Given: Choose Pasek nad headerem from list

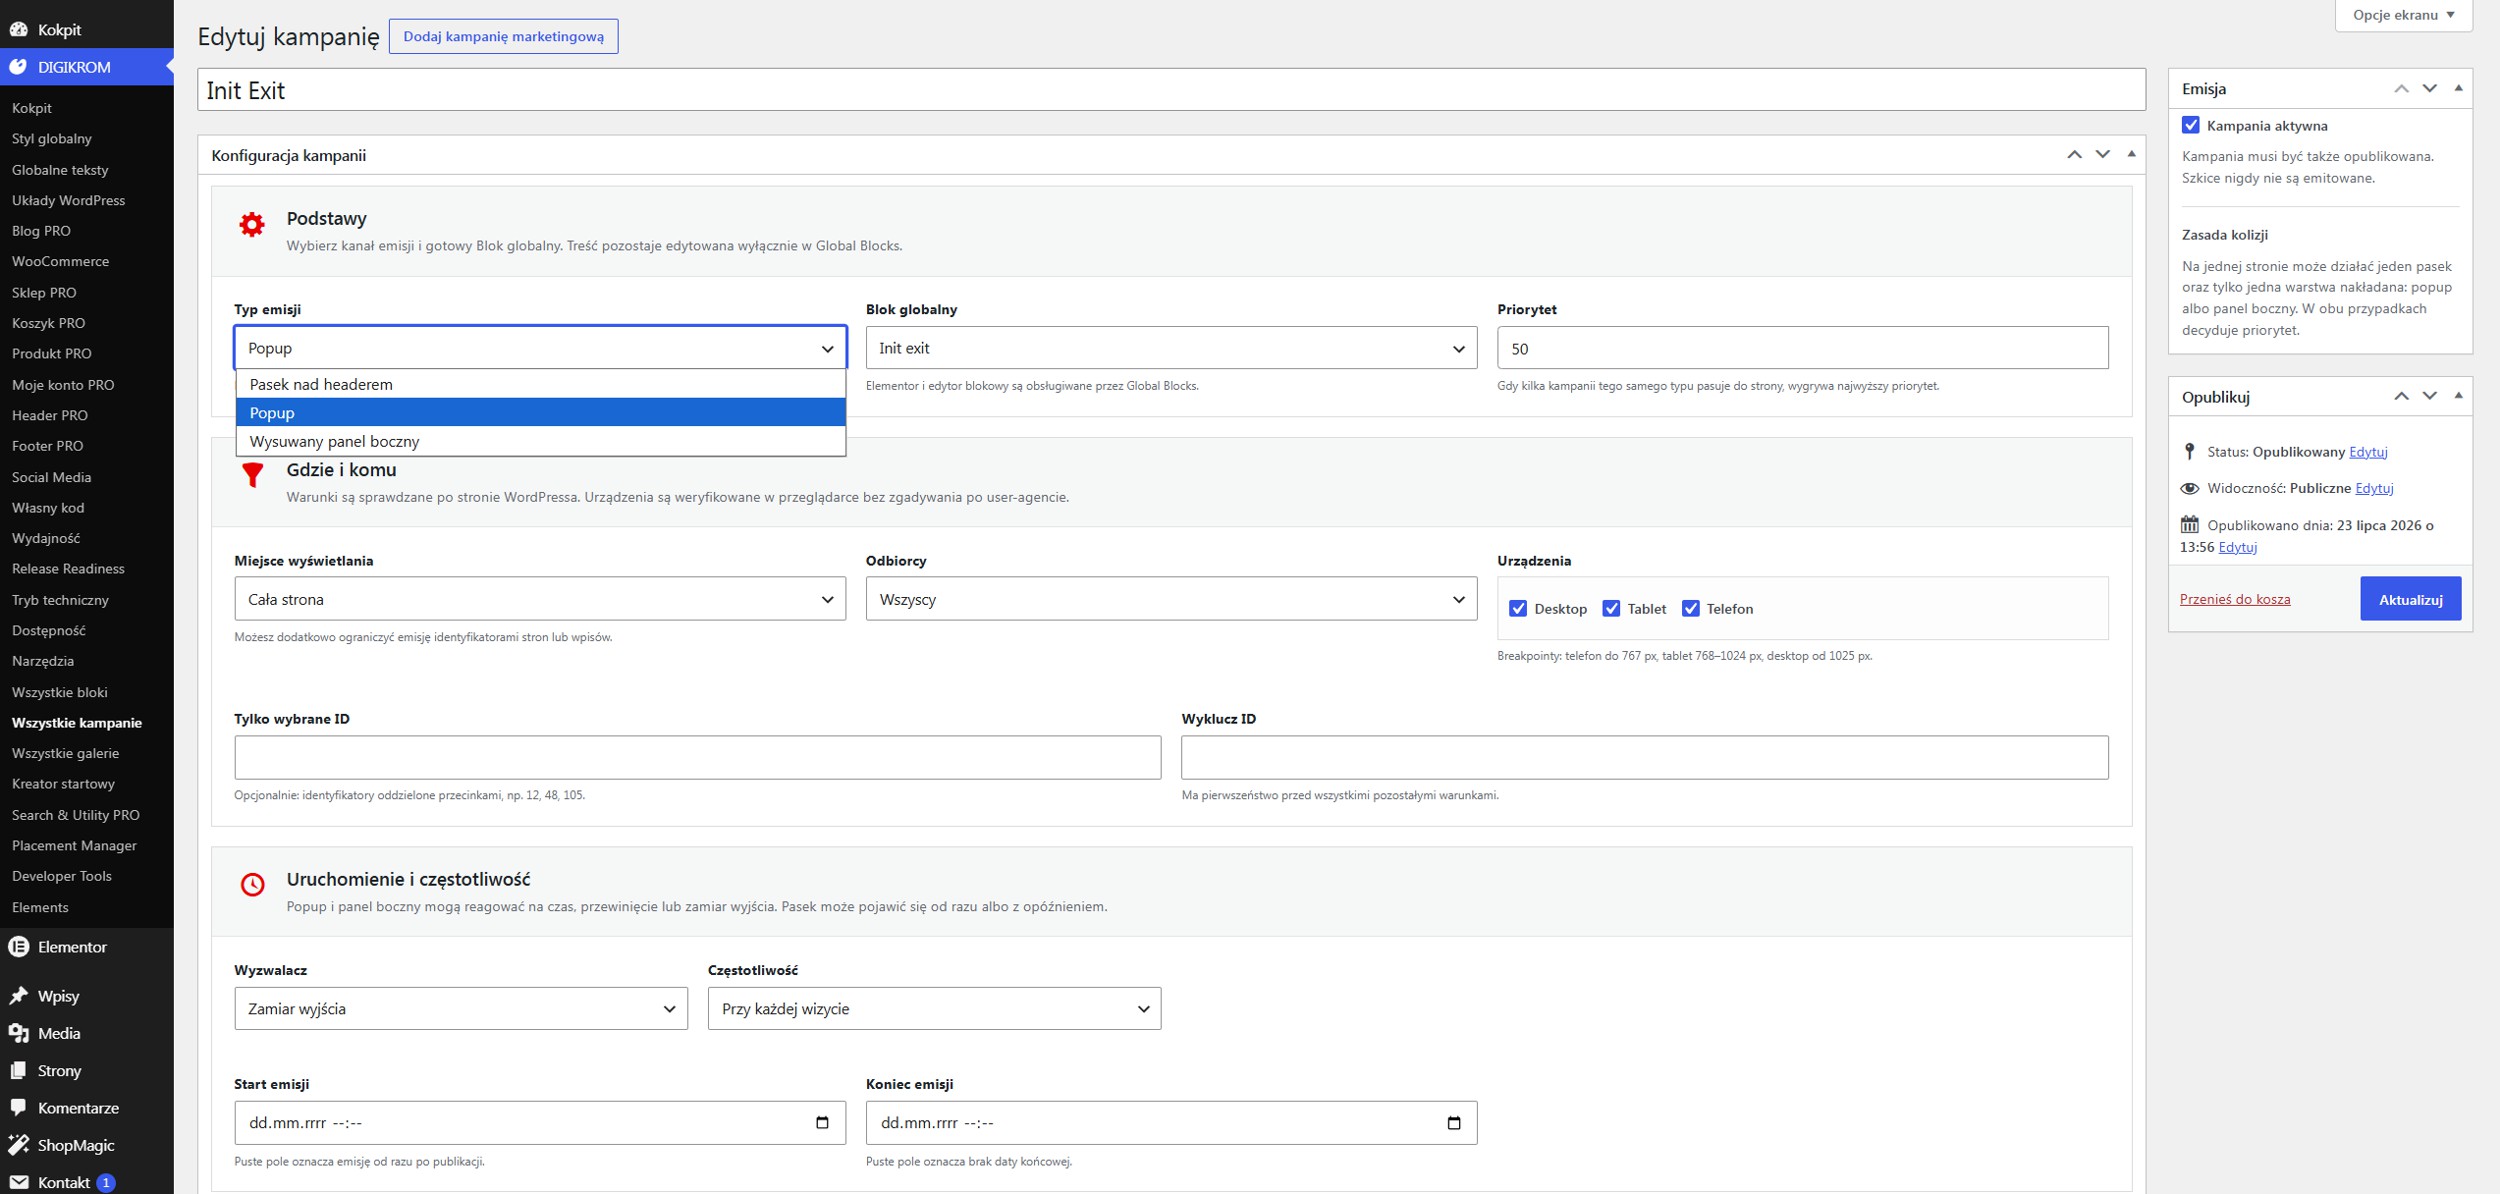Looking at the screenshot, I should click(x=541, y=384).
